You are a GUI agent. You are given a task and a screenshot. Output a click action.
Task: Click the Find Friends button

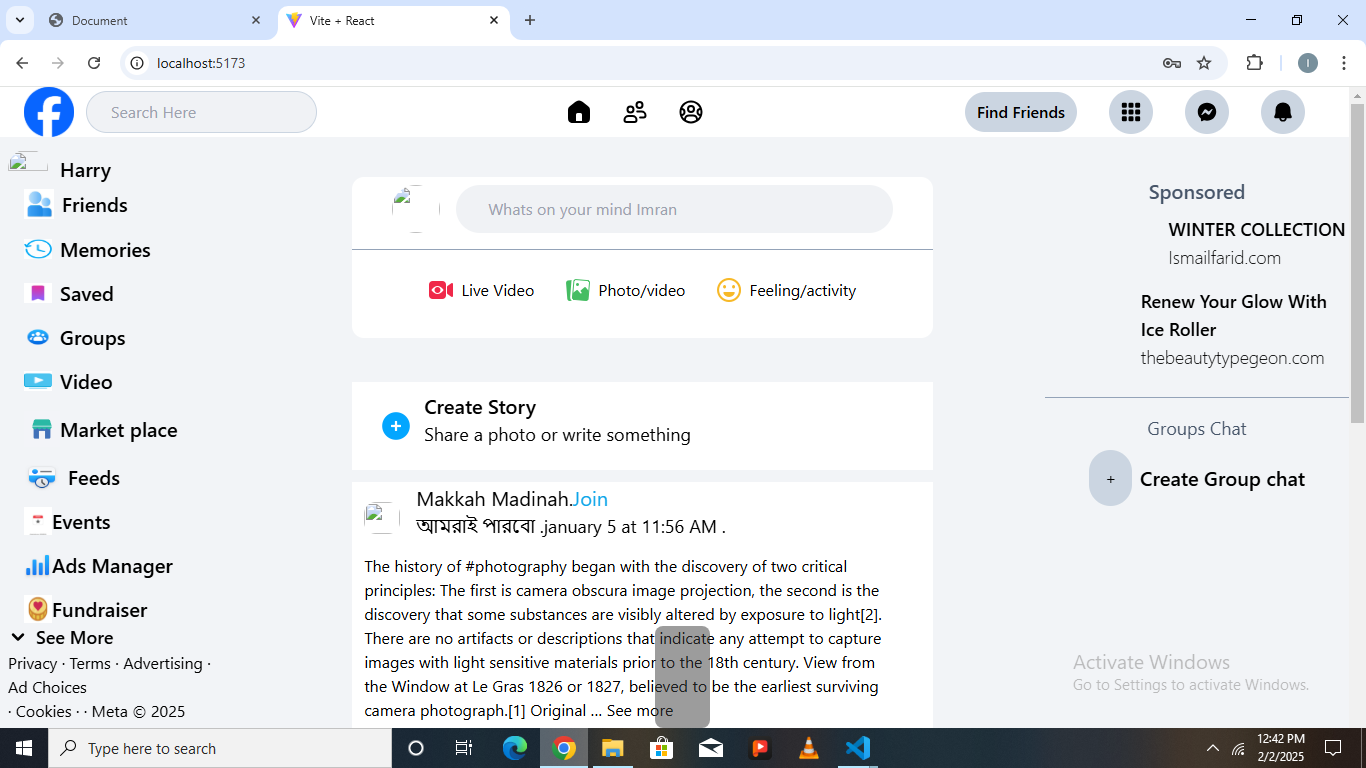coord(1021,112)
